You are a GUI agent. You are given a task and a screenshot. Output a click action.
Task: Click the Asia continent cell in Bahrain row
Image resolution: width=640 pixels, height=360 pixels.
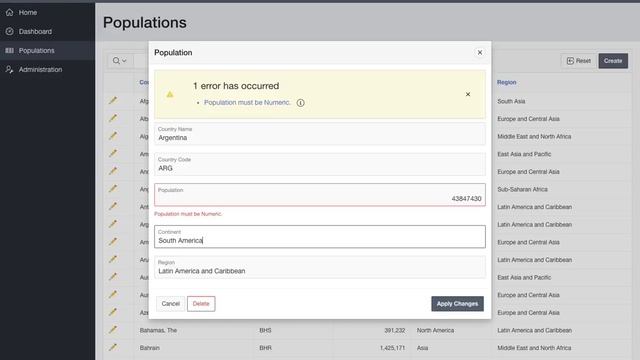pyautogui.click(x=422, y=348)
